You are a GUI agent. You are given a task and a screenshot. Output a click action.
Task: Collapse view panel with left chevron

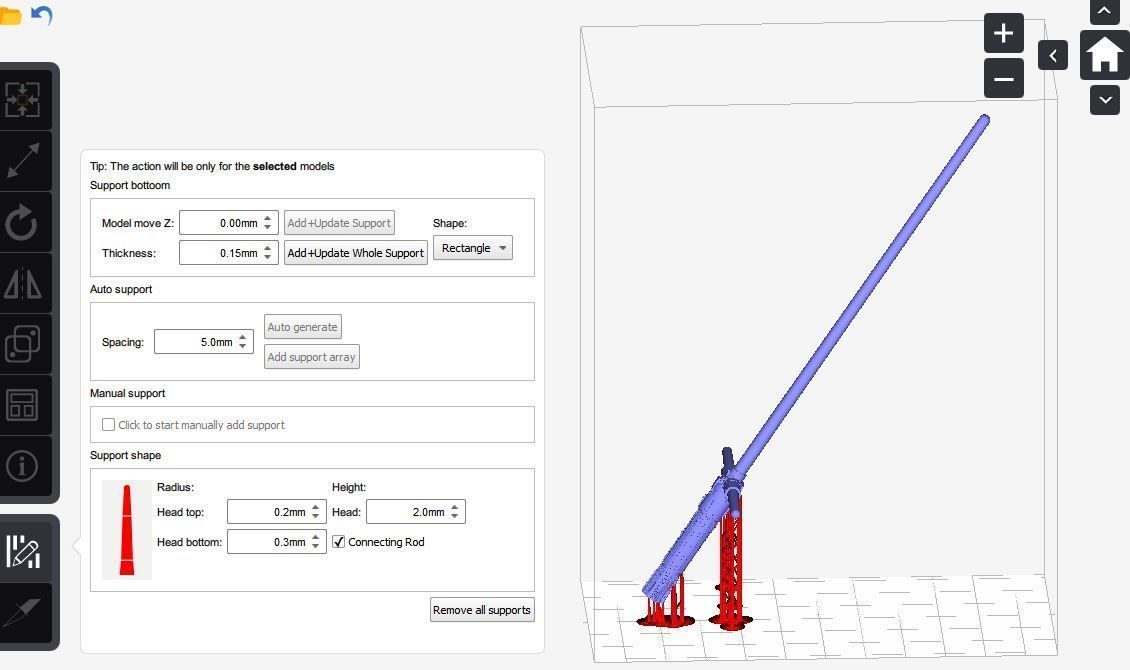click(x=1053, y=55)
